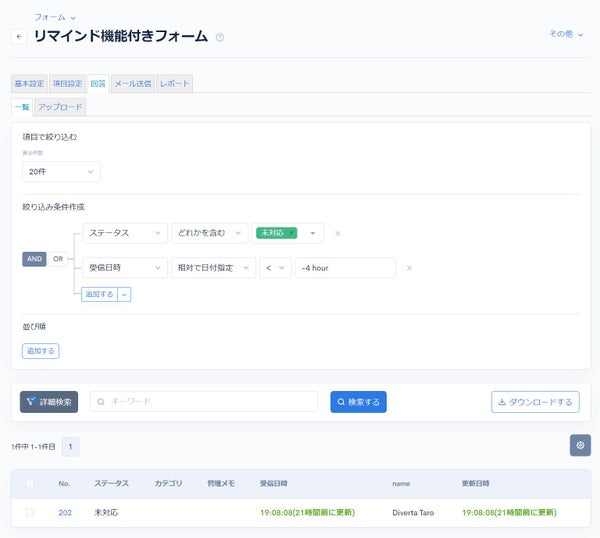
Task: Click the -4 hour input field
Action: click(x=345, y=268)
